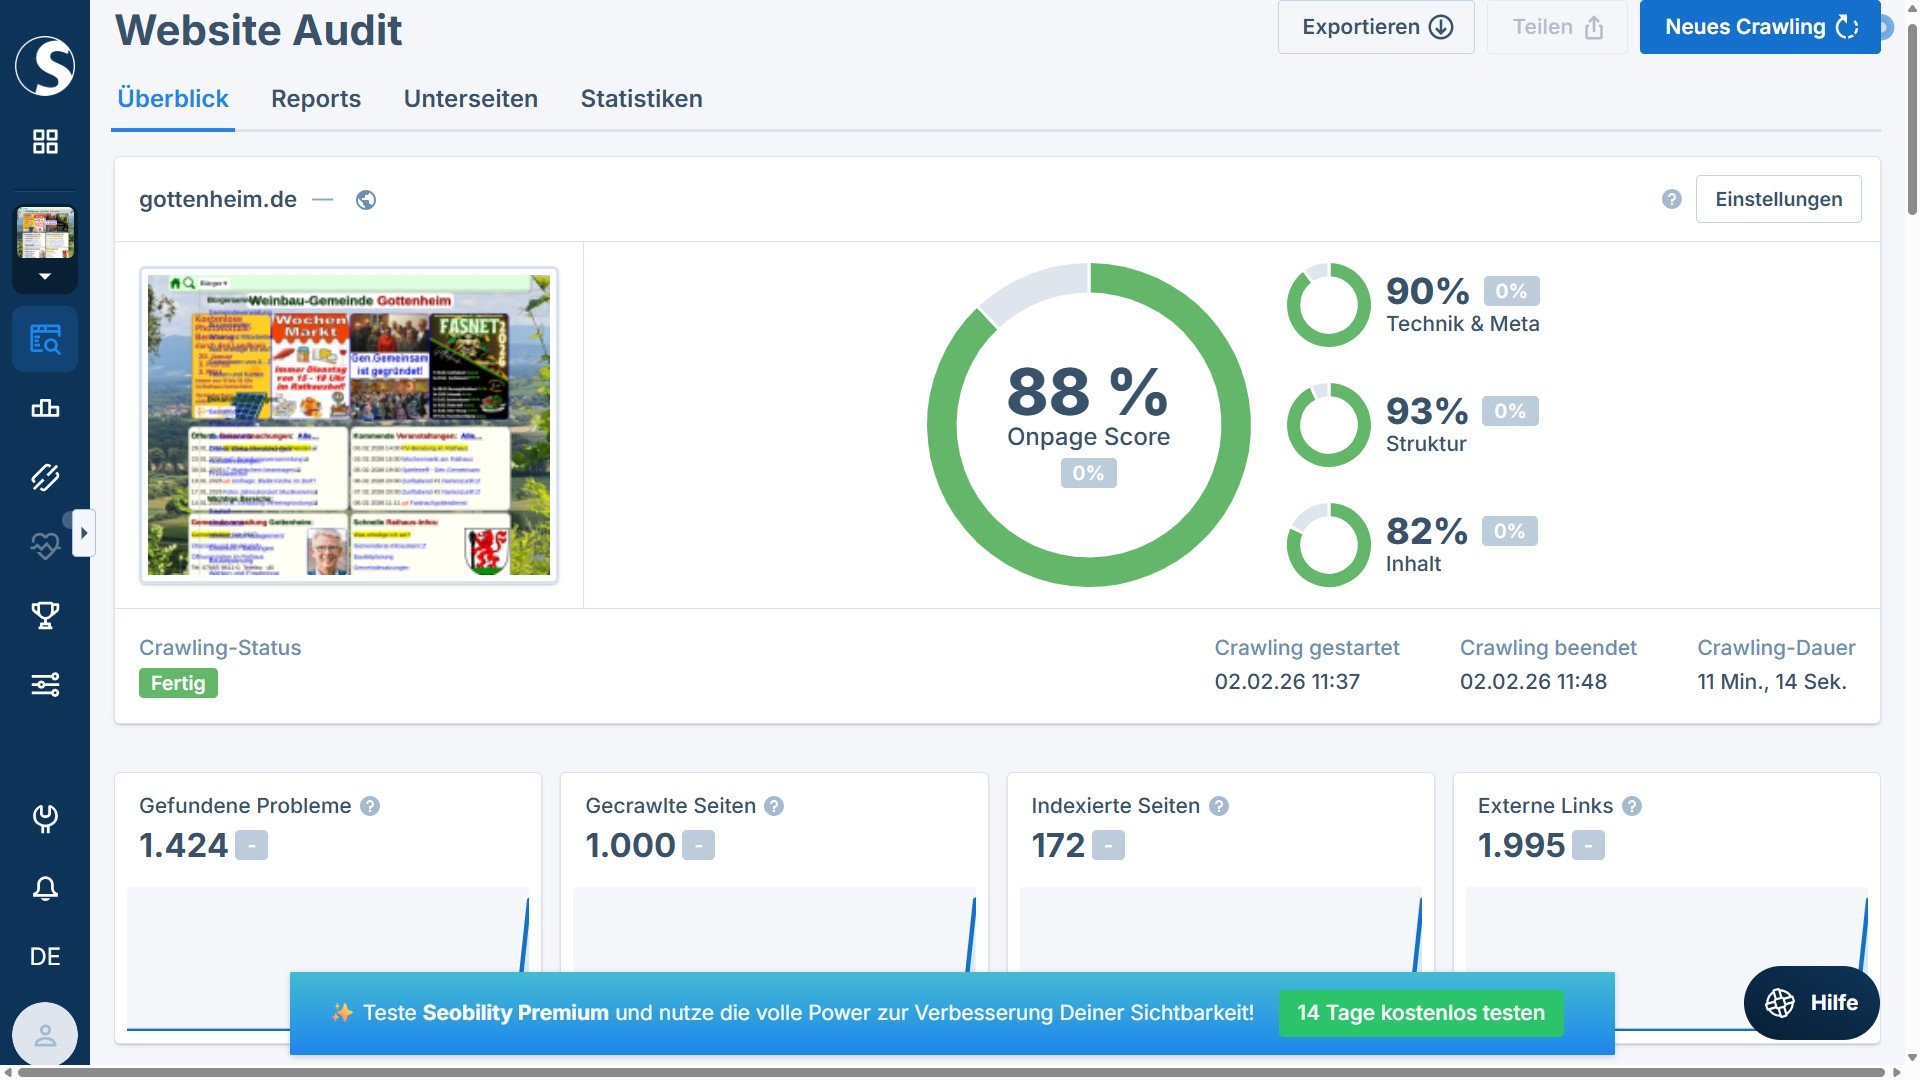Image resolution: width=1920 pixels, height=1080 pixels.
Task: Click the 14 Tage kostenlos testen button
Action: coord(1420,1013)
